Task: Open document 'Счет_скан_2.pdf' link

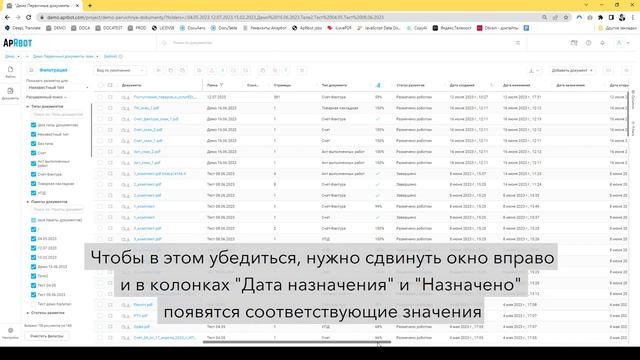Action: point(148,130)
